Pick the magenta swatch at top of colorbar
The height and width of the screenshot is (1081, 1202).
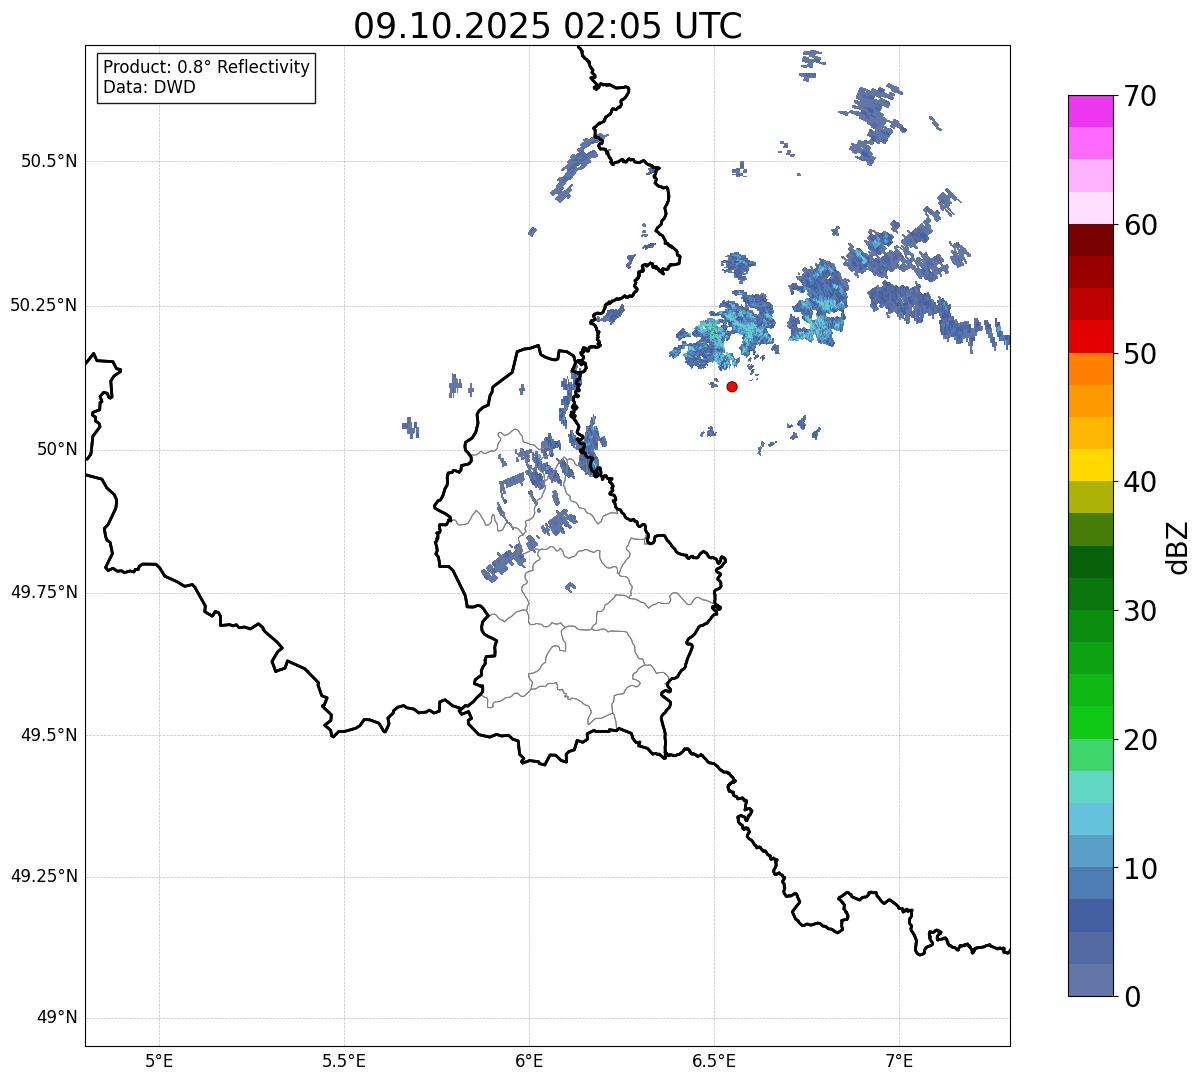(1090, 111)
